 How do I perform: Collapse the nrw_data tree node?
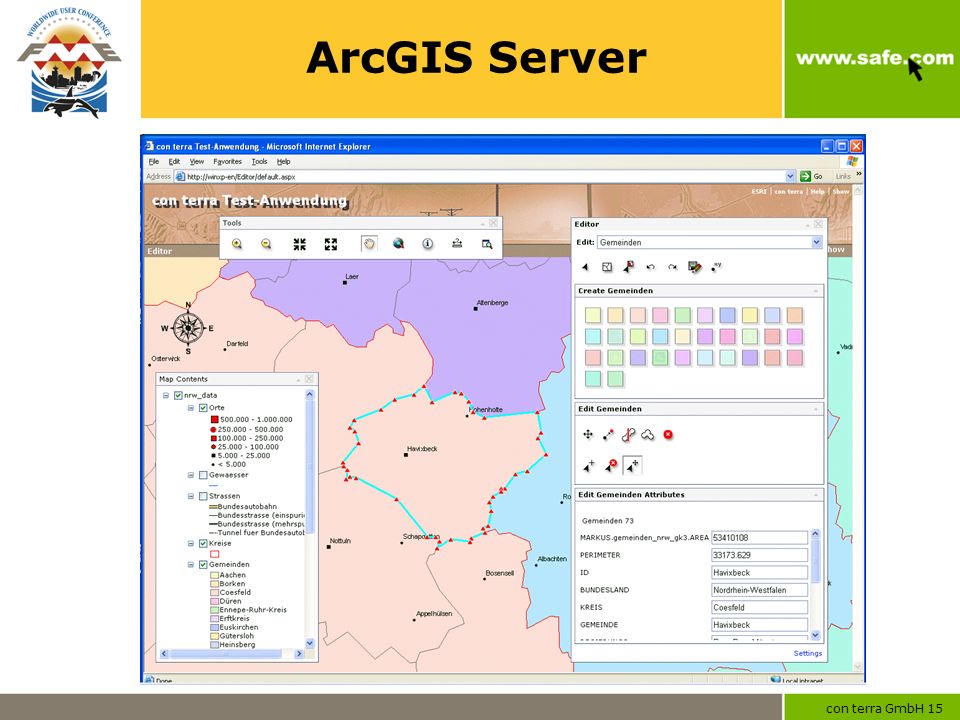pos(166,396)
